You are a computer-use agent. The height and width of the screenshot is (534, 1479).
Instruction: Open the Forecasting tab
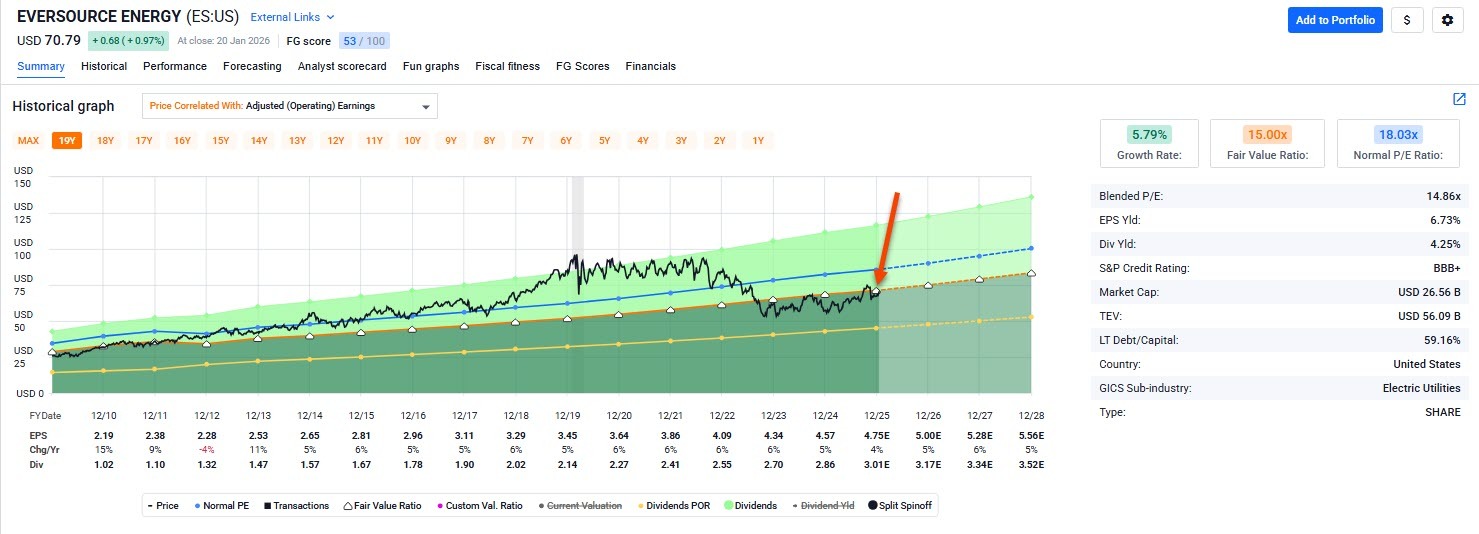252,66
